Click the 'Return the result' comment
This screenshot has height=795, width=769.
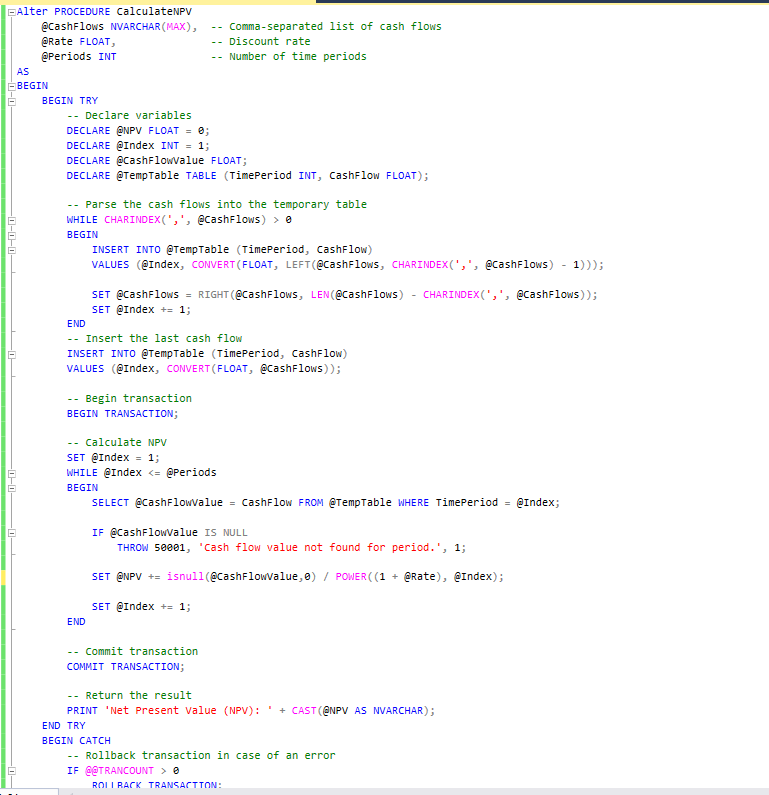[x=129, y=696]
